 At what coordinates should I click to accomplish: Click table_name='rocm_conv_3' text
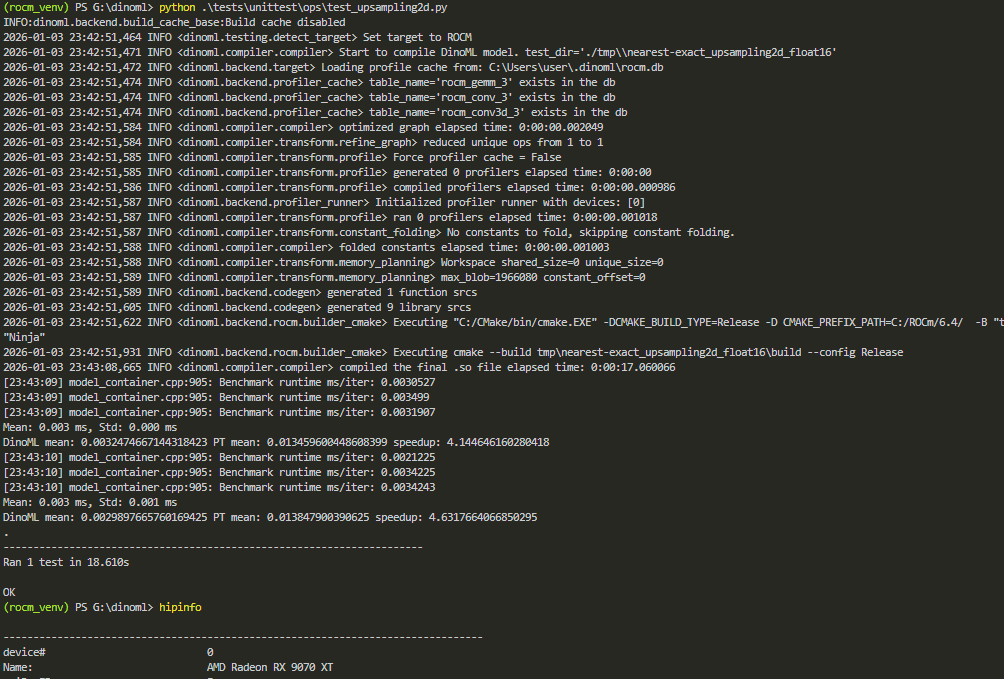tap(439, 97)
